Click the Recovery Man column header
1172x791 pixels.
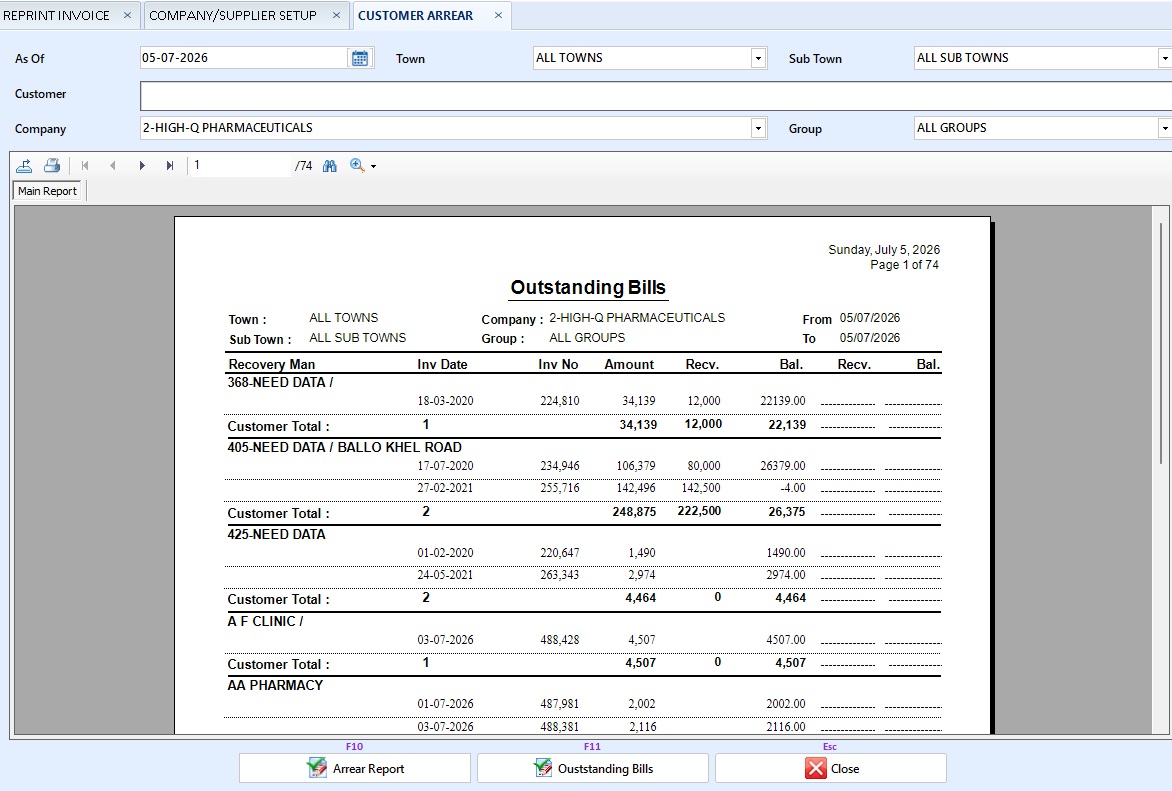(x=271, y=364)
